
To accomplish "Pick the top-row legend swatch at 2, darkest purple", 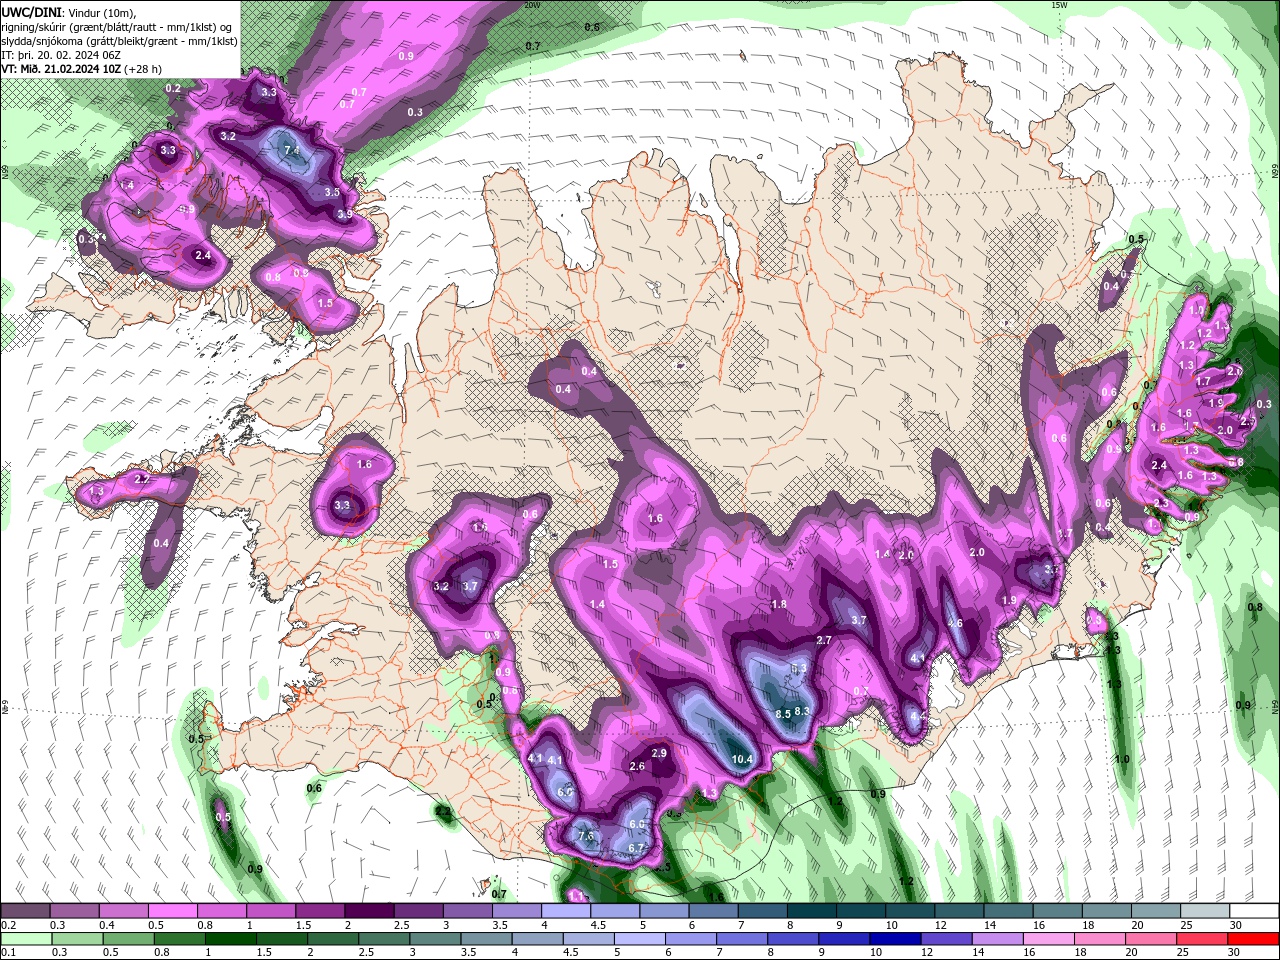I will pos(369,911).
